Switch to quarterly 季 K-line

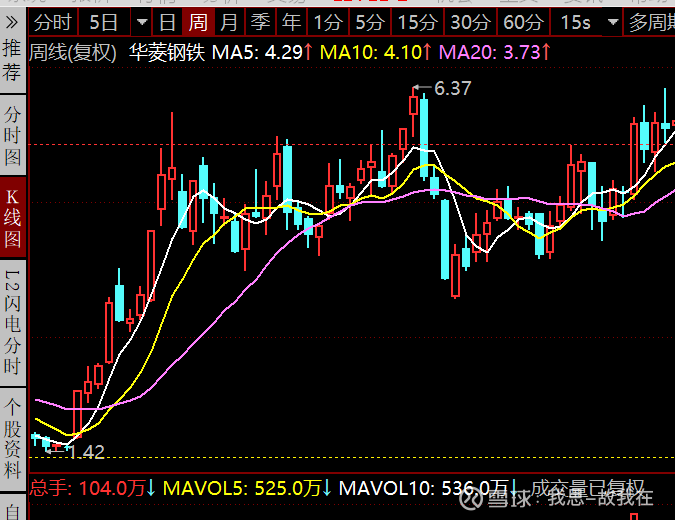[x=260, y=22]
